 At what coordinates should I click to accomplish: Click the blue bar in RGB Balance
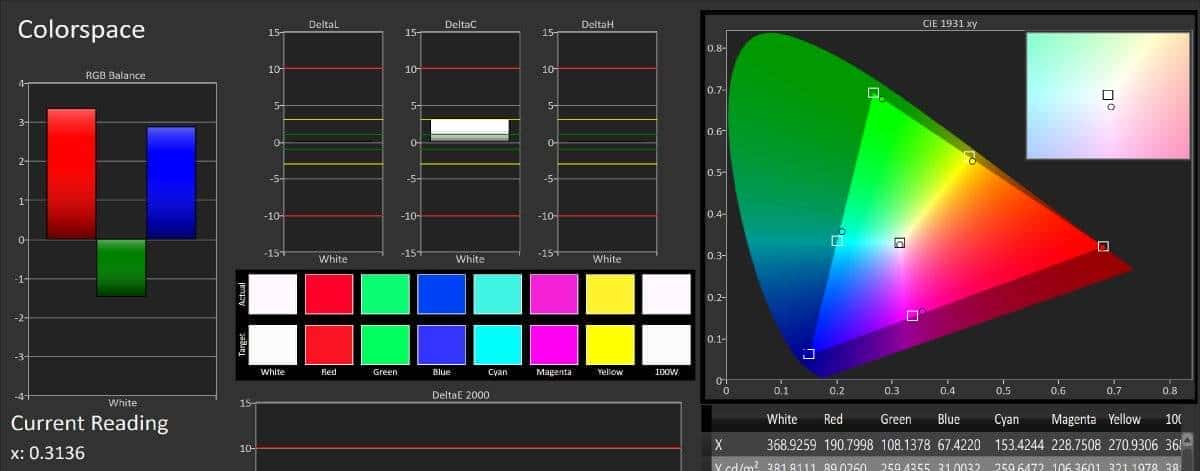pyautogui.click(x=171, y=183)
